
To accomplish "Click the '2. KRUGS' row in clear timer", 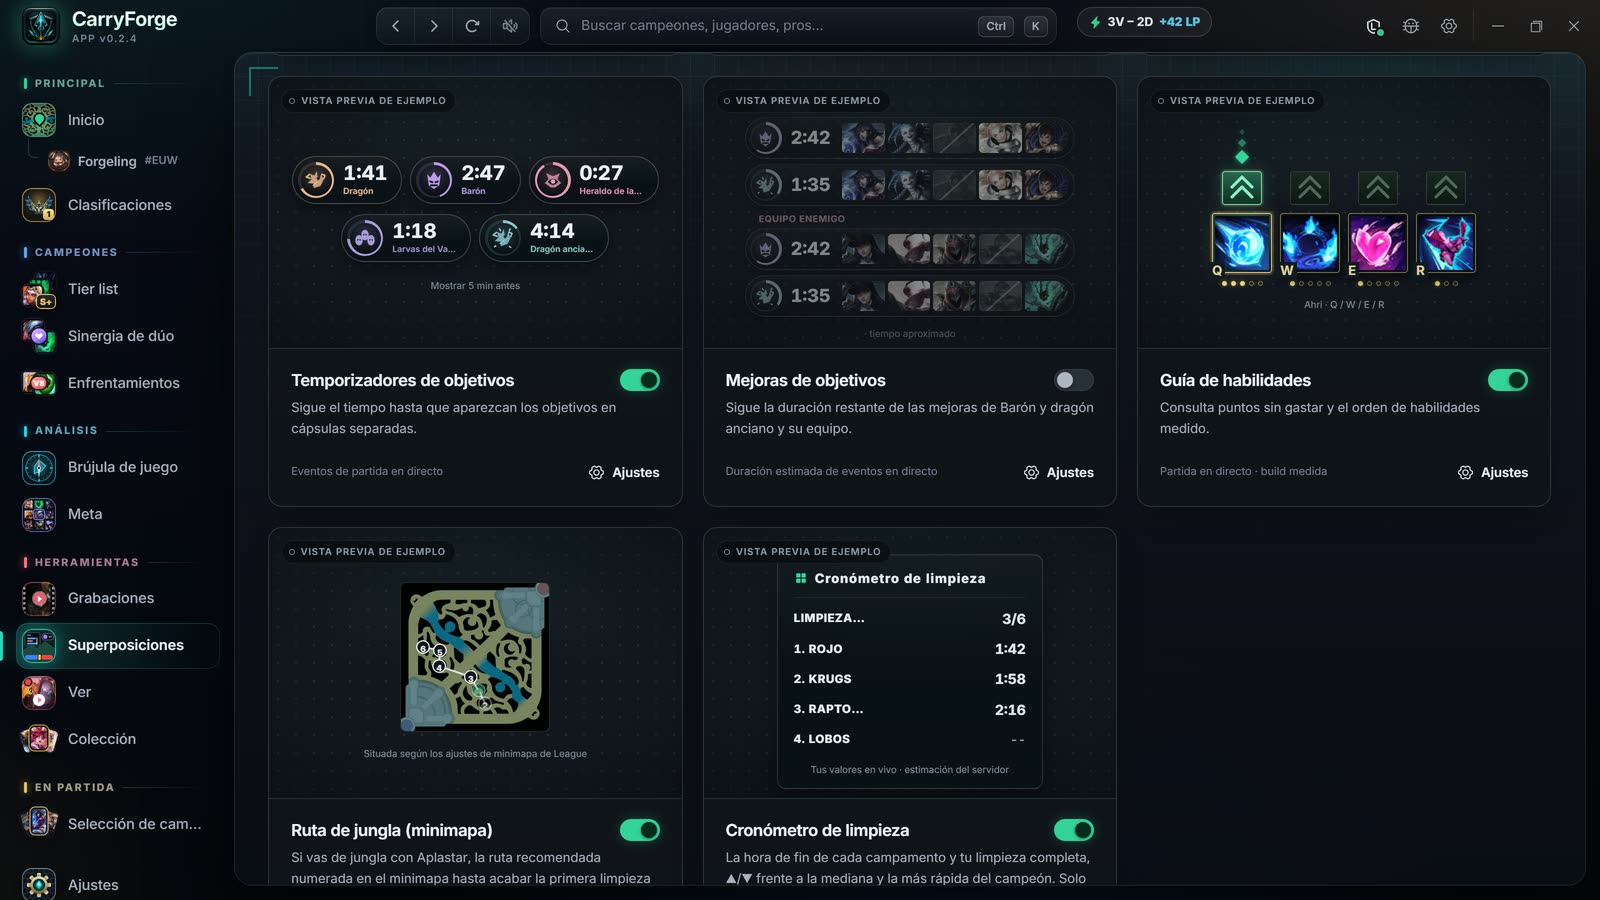I will pos(910,679).
